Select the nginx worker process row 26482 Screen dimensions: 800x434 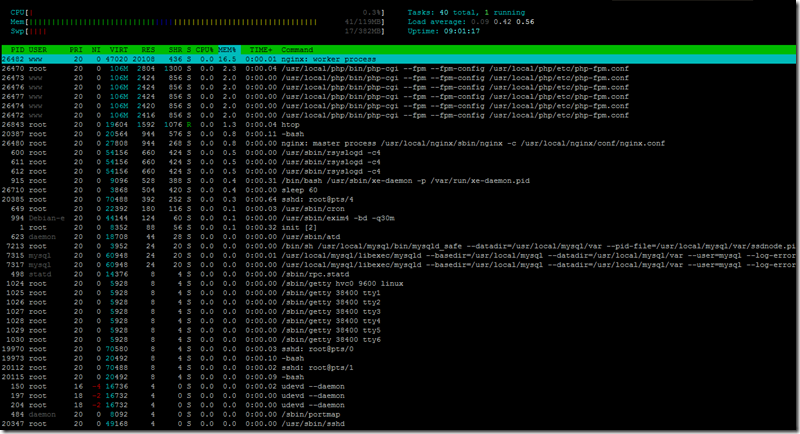click(398, 59)
